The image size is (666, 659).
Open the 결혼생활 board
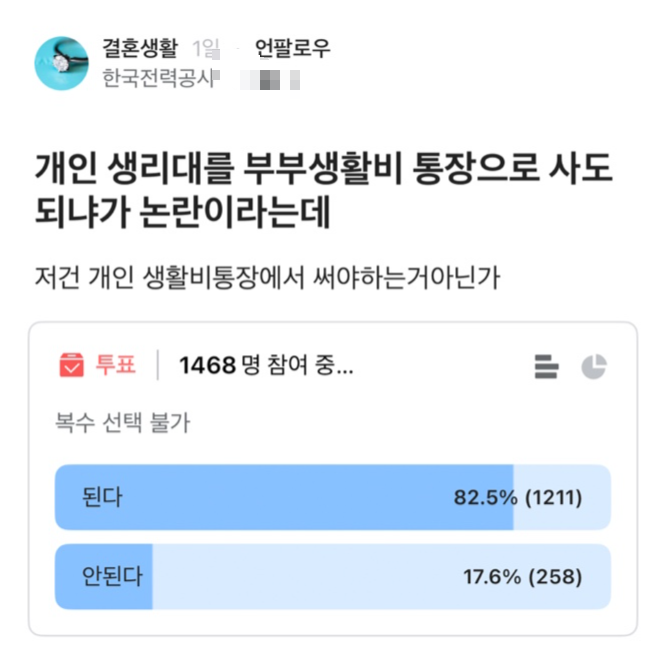click(139, 48)
